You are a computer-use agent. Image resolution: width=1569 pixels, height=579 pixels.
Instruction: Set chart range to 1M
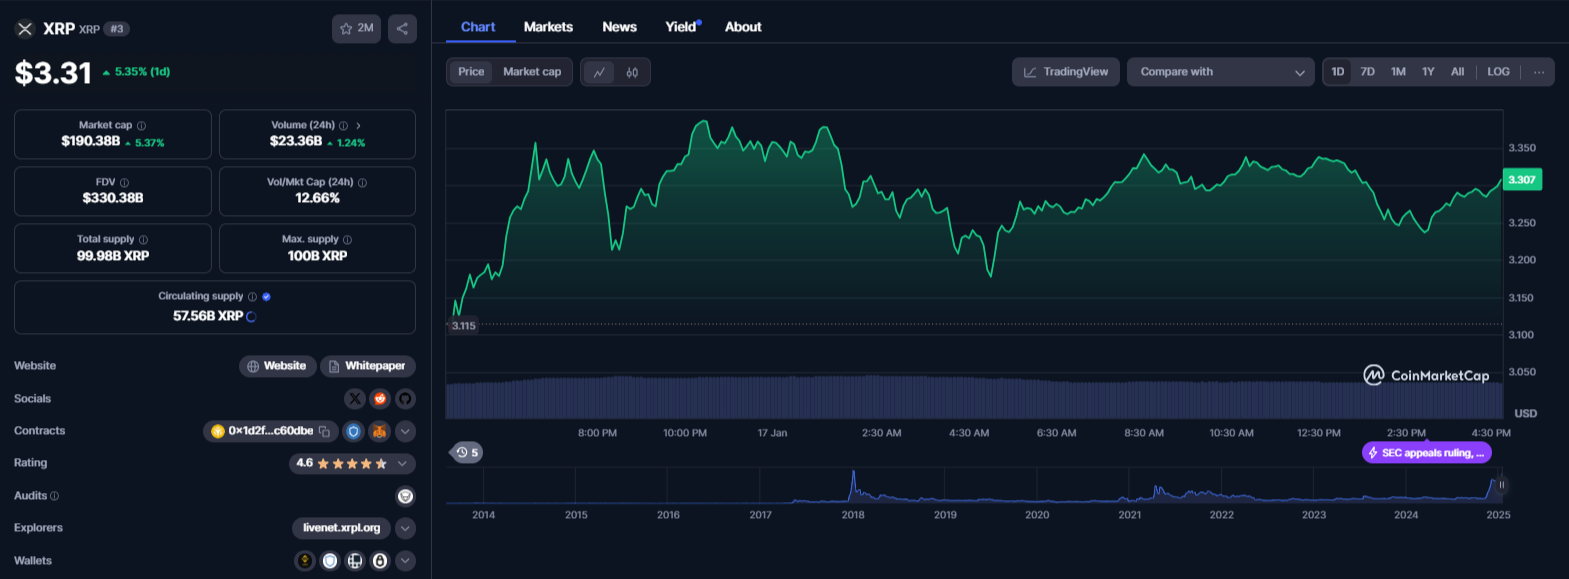pyautogui.click(x=1398, y=72)
